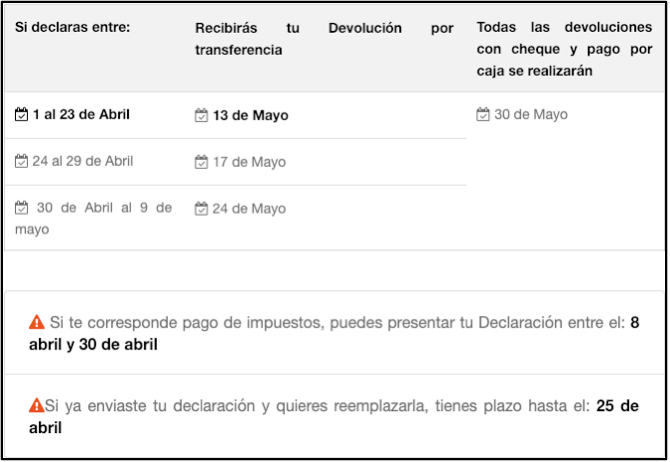The height and width of the screenshot is (462, 670).
Task: Click calendar icon beside 1 al 23 de Abril
Action: click(x=21, y=115)
